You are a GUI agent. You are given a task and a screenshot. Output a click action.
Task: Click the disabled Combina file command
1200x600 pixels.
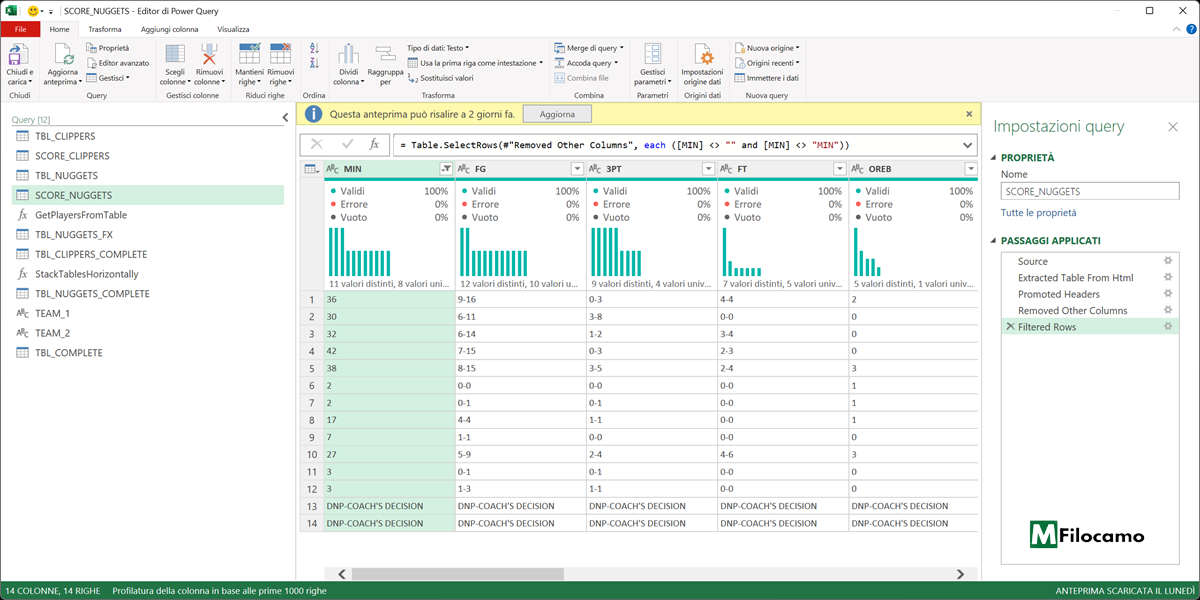point(581,77)
